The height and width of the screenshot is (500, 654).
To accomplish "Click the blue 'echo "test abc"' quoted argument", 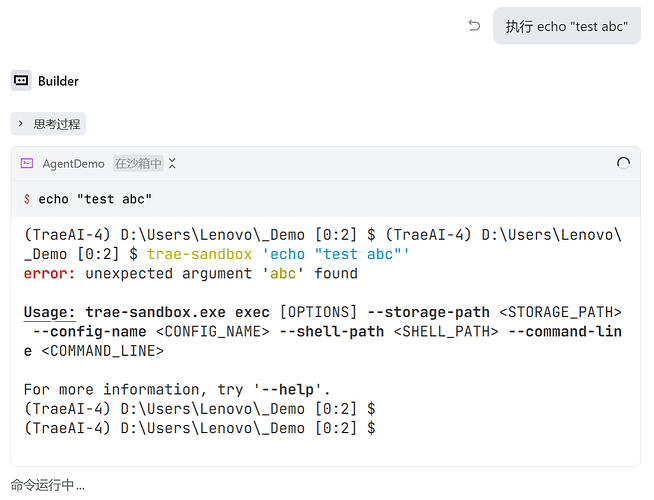I will (x=336, y=254).
